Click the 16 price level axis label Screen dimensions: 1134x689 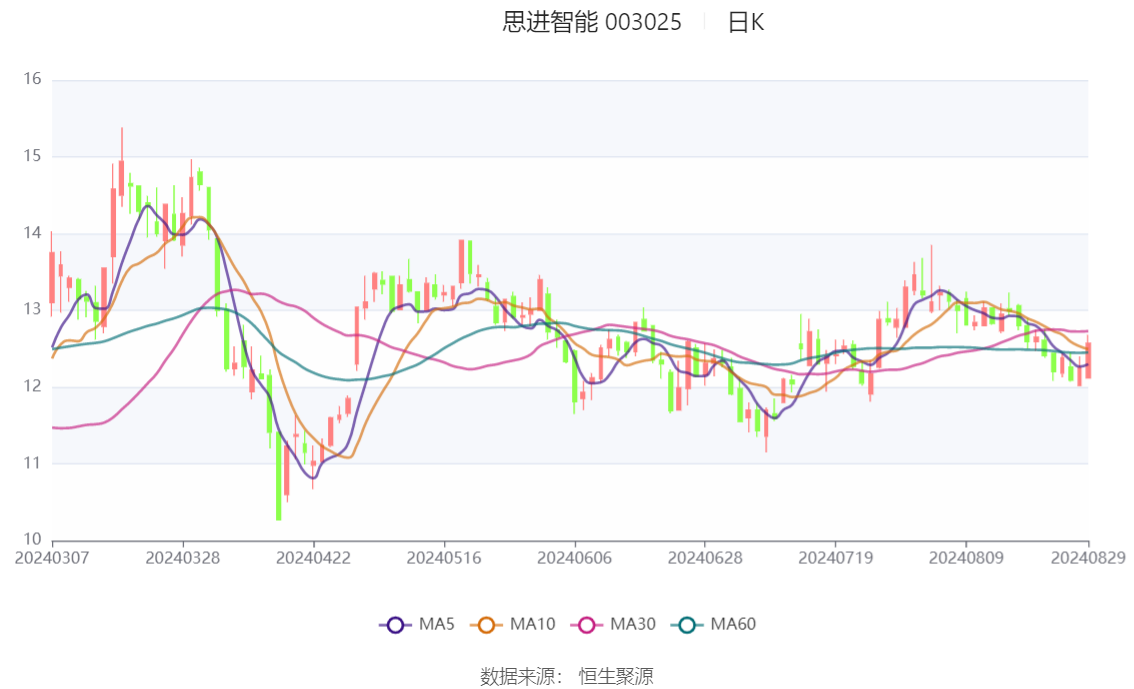33,79
